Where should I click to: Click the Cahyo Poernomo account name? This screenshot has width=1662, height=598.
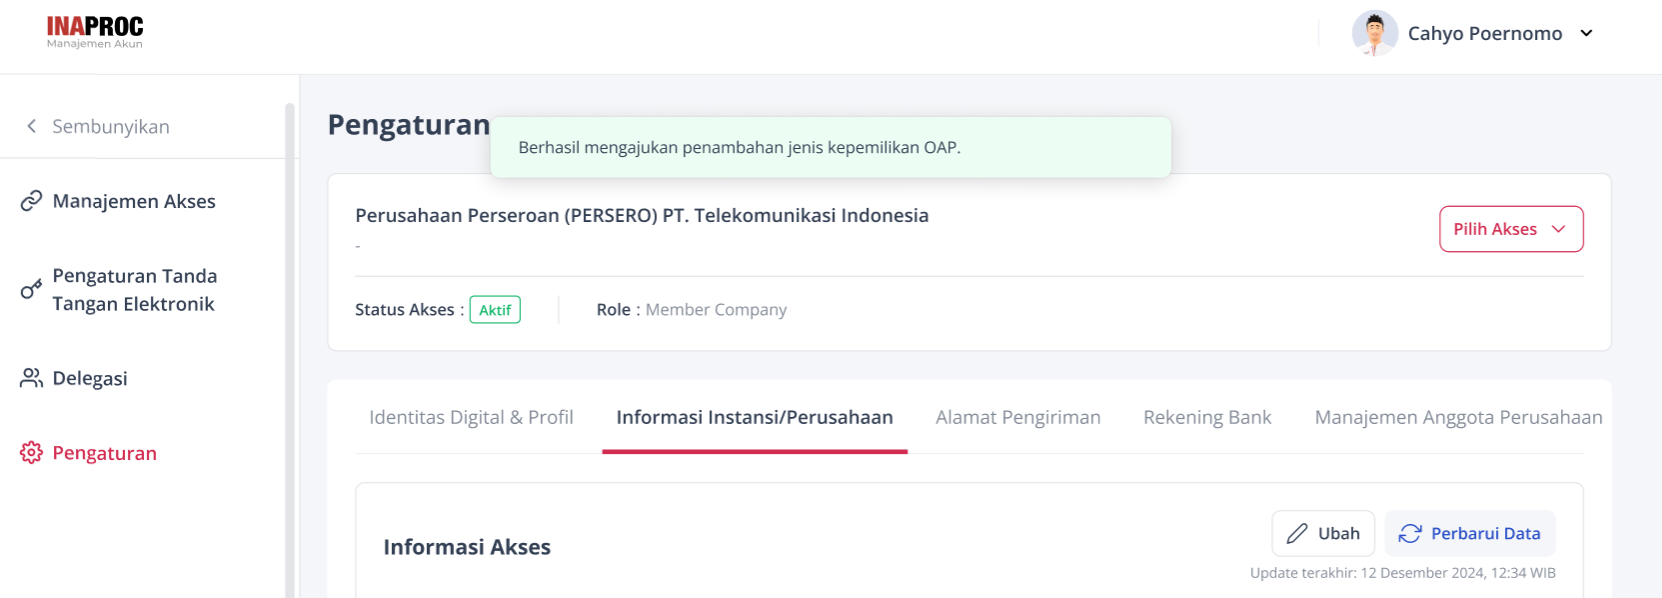coord(1485,33)
